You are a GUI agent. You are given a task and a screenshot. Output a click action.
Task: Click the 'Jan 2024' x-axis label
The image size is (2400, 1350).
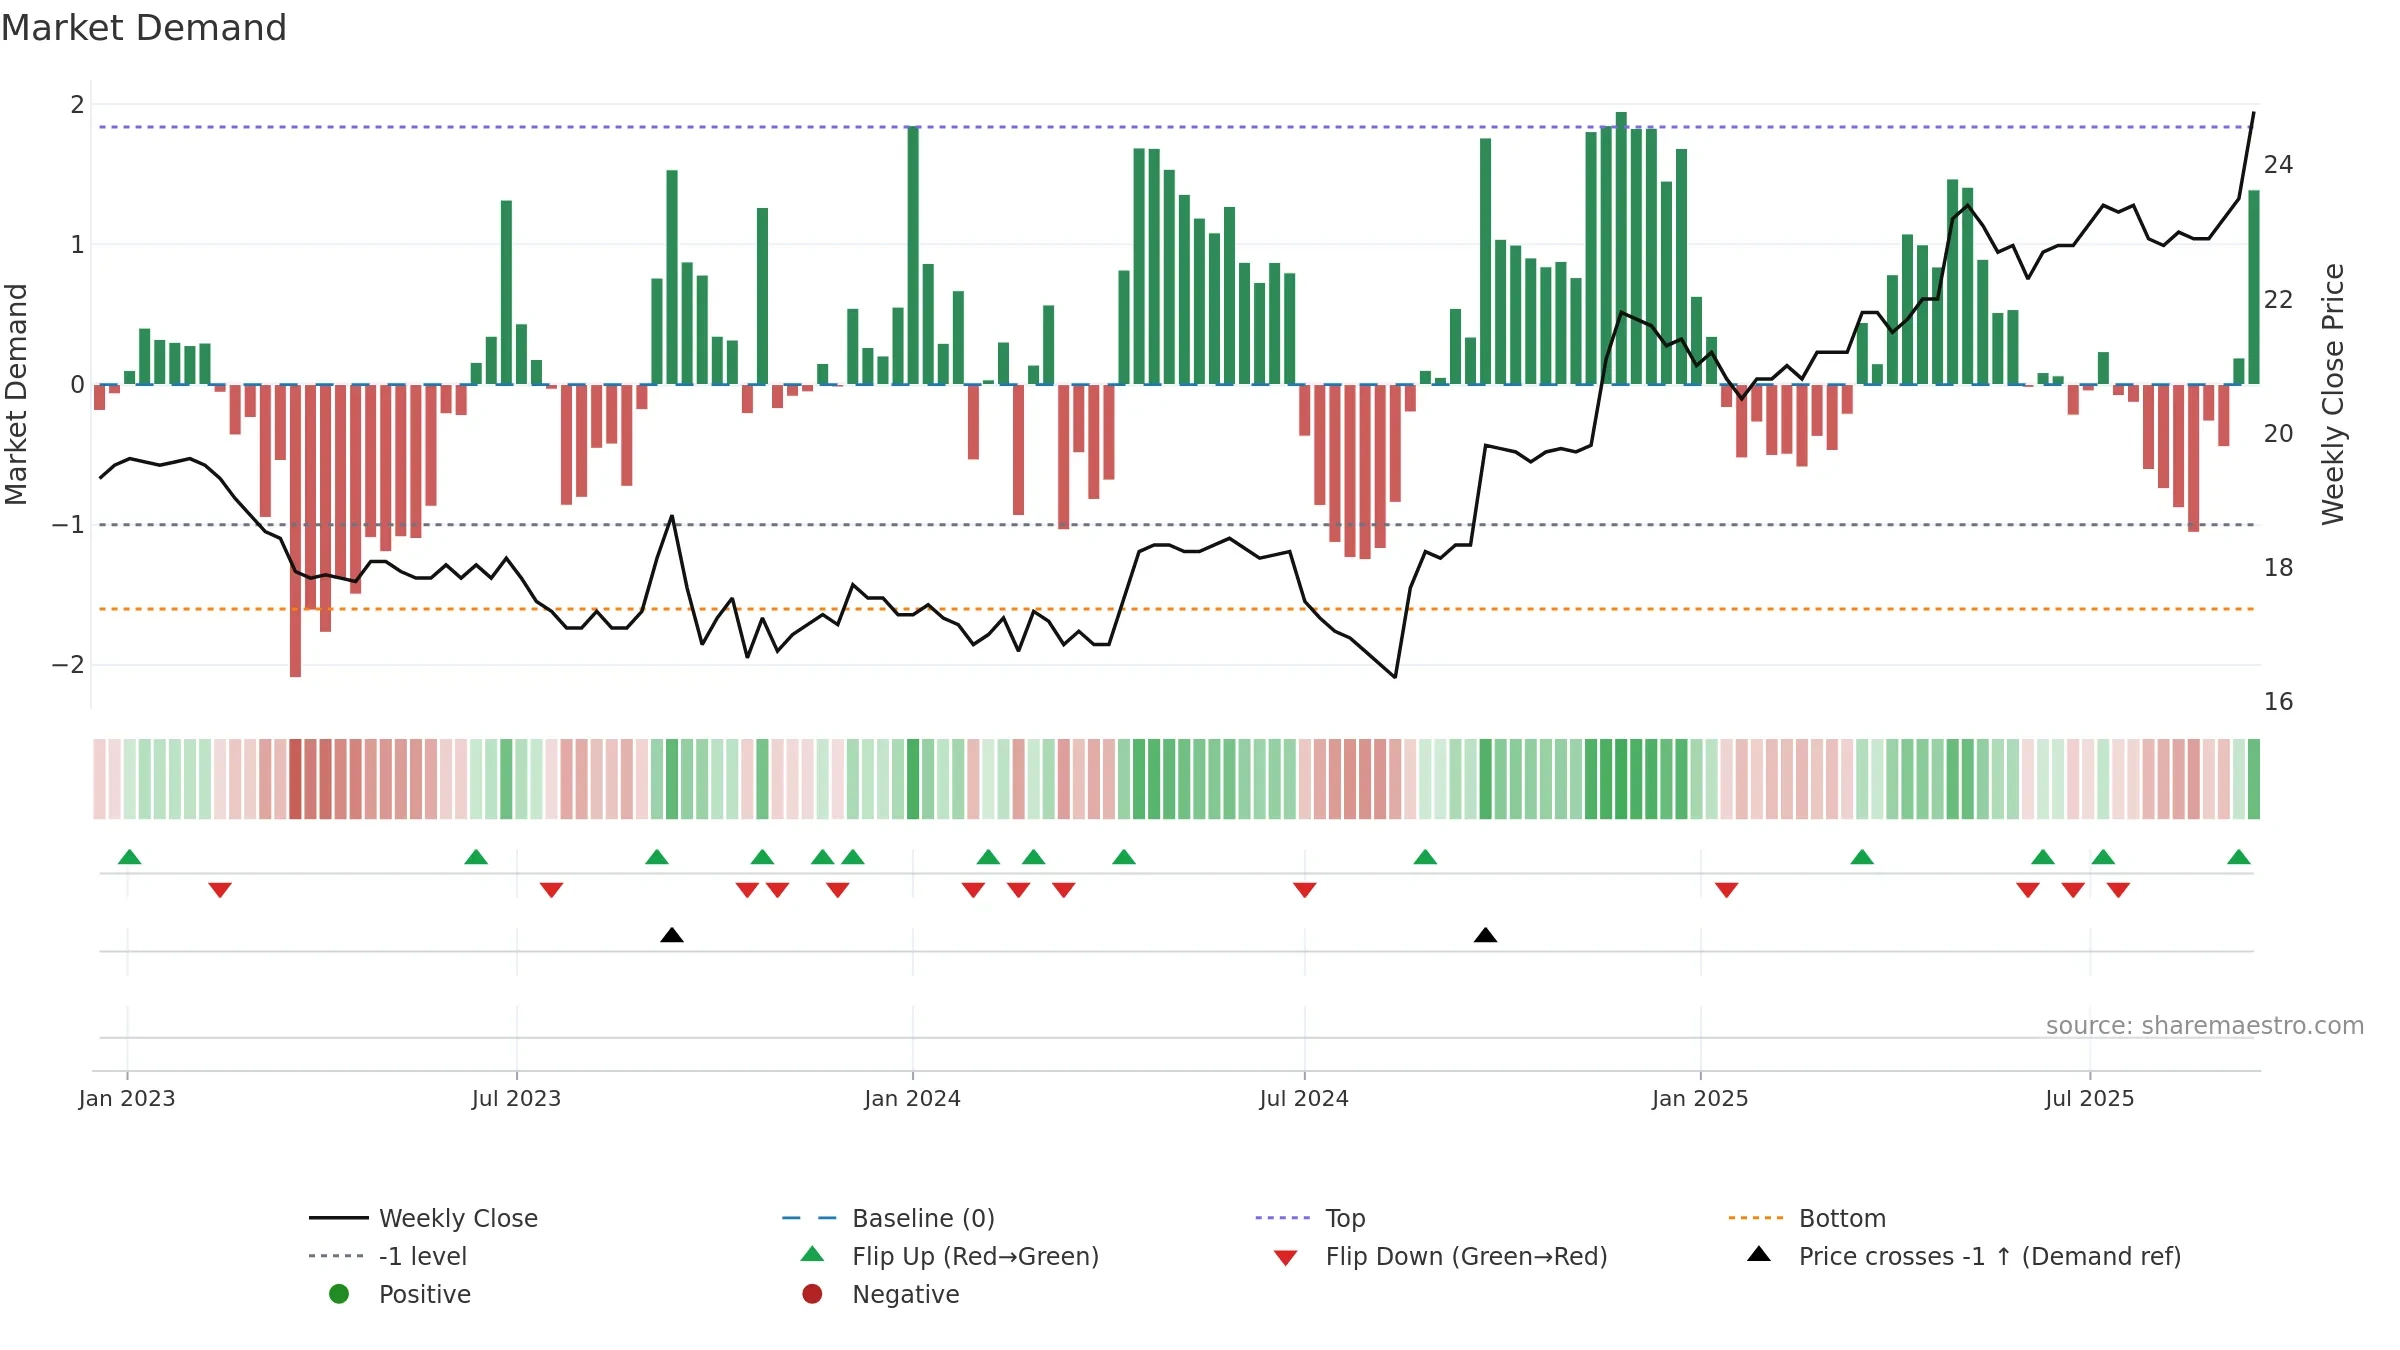coord(912,1098)
